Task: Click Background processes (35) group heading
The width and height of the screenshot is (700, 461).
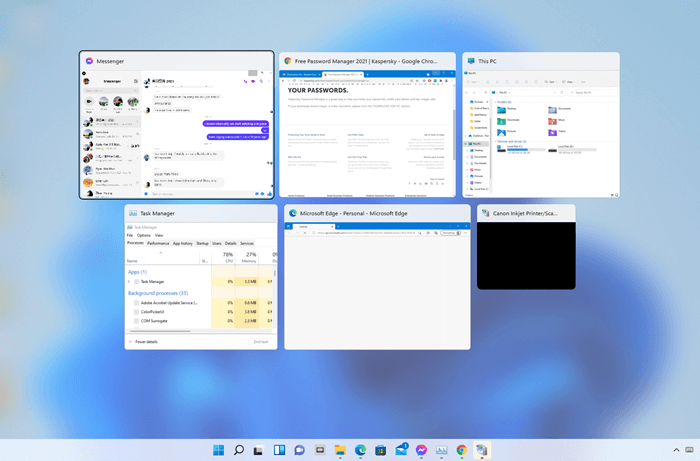Action: tap(158, 293)
